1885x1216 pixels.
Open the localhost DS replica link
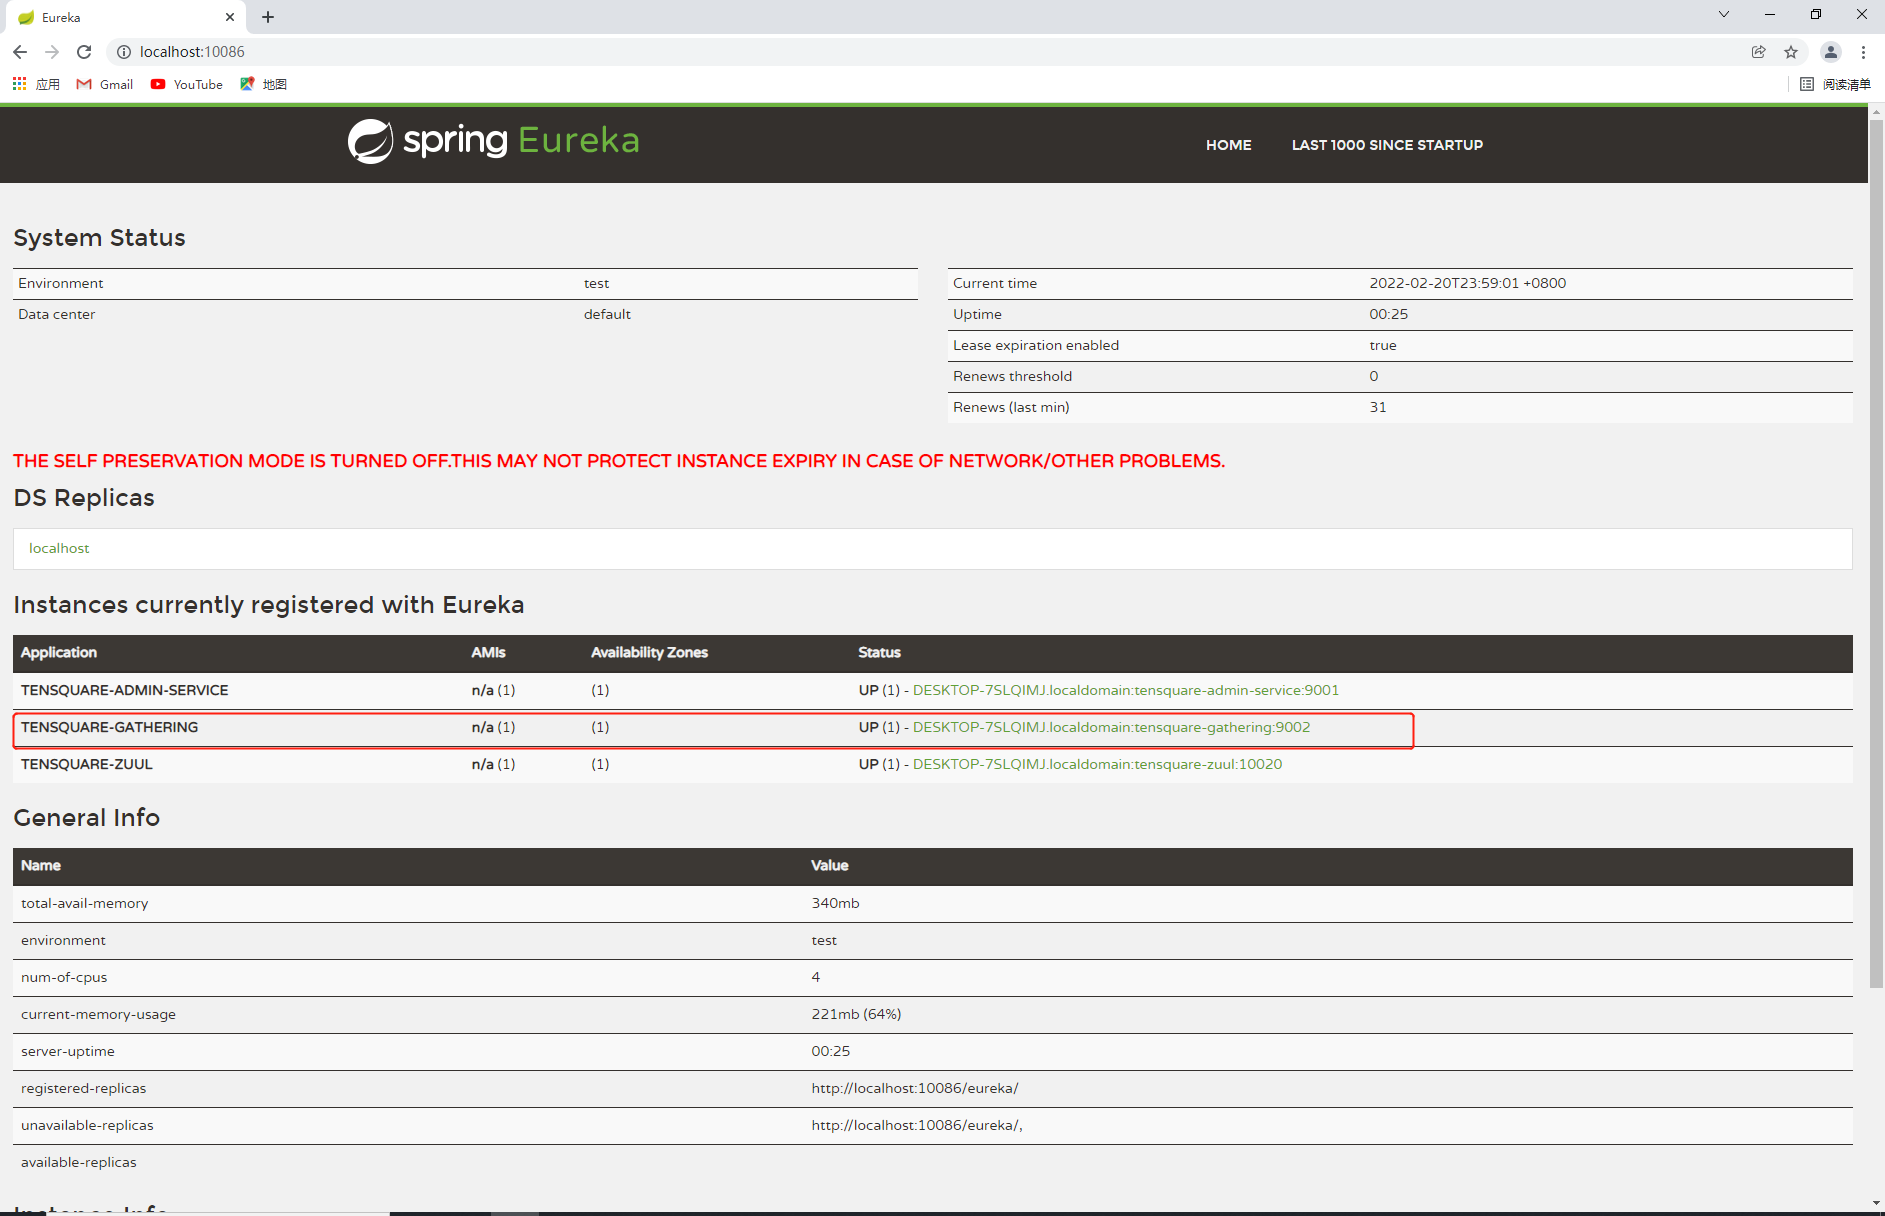59,548
